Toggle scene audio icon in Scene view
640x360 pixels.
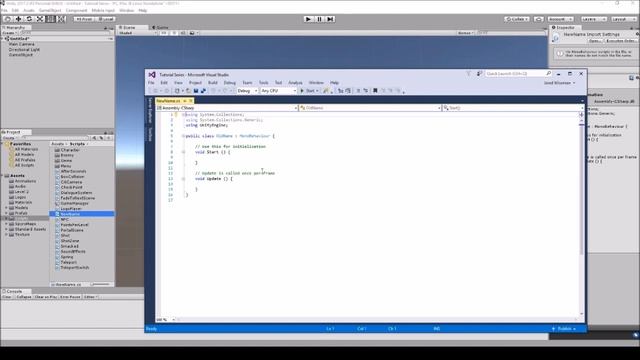click(183, 33)
